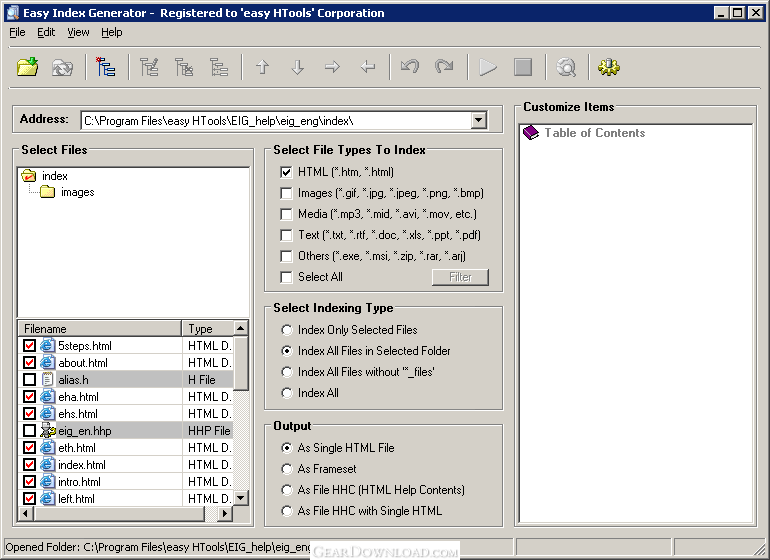
Task: Choose As Frameset output option
Action: (287, 469)
